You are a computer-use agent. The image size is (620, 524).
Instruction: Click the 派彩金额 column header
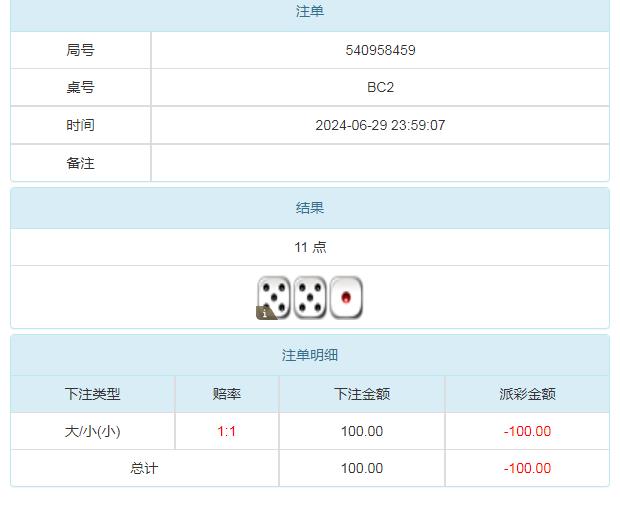pos(527,394)
